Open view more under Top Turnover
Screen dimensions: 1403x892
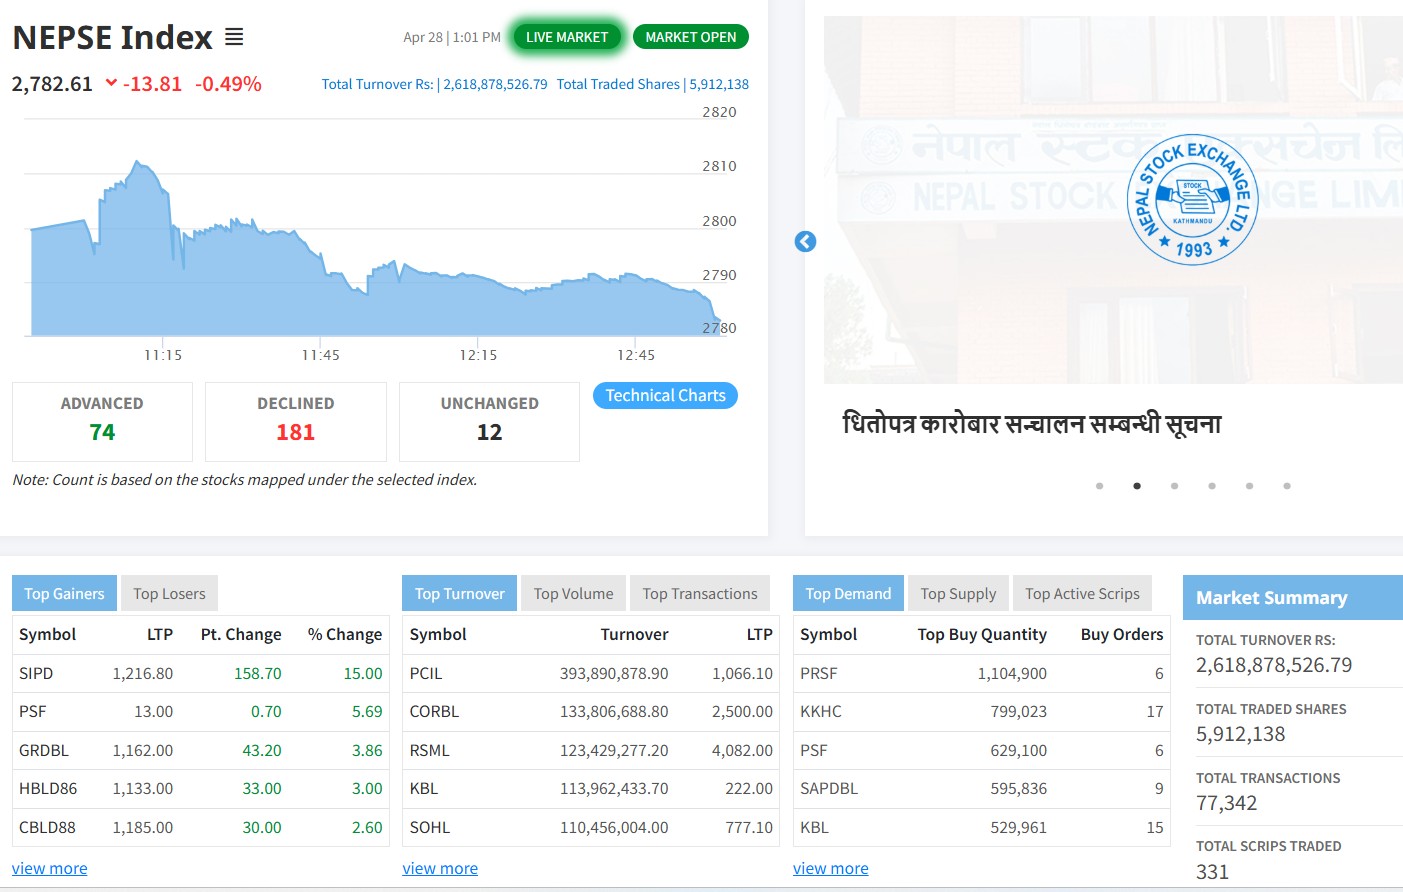coord(440,868)
